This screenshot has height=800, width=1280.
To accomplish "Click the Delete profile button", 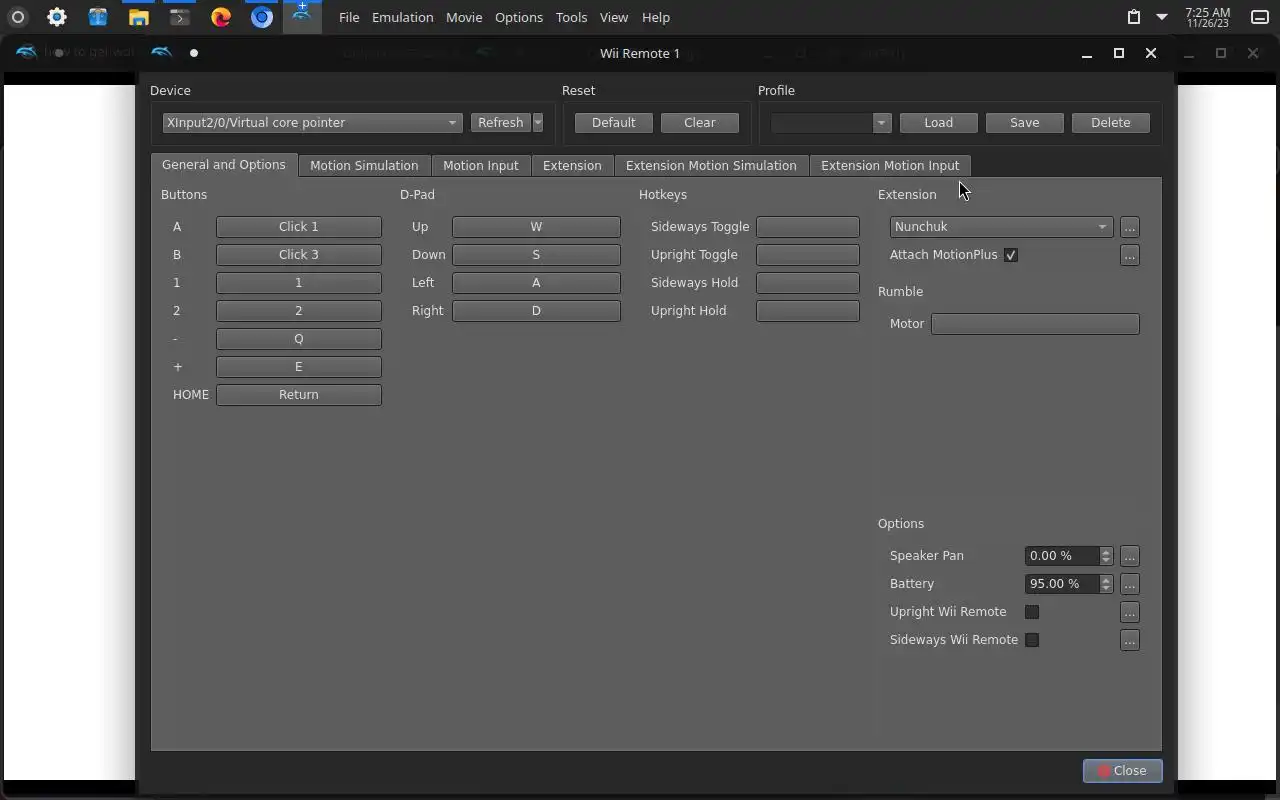I will pyautogui.click(x=1111, y=123).
